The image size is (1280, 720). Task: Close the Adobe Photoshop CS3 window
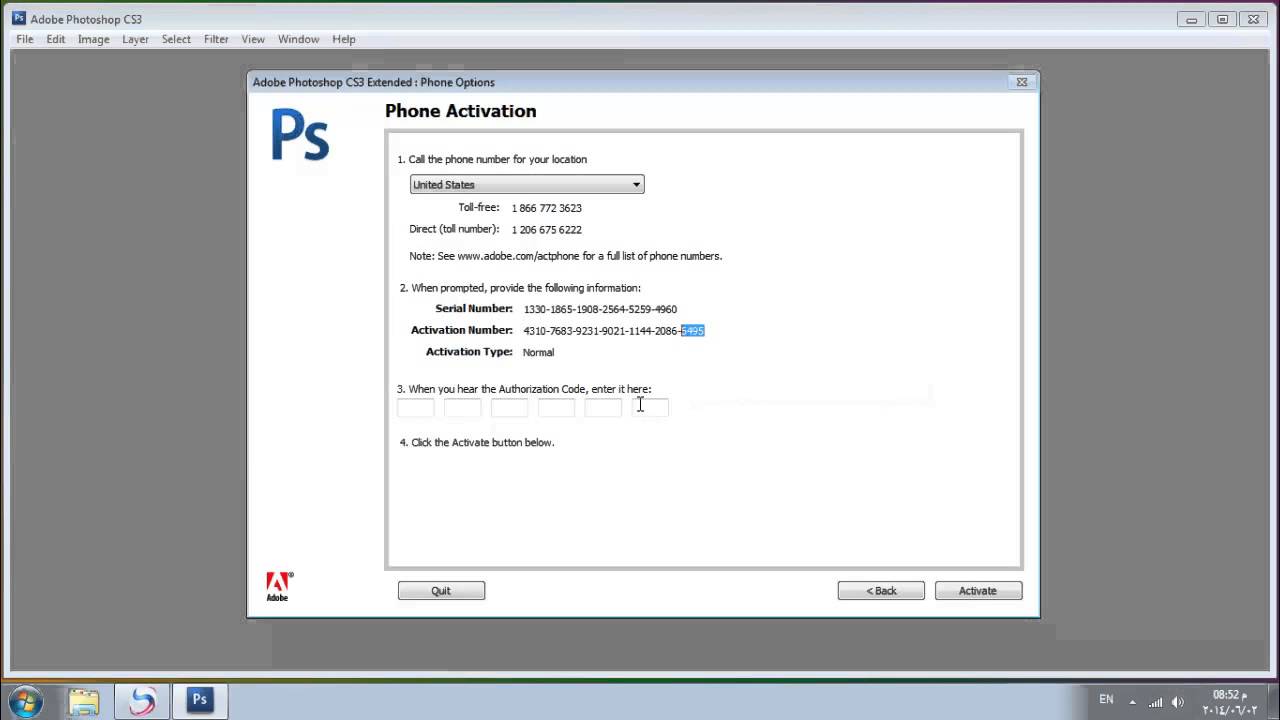coord(1254,18)
